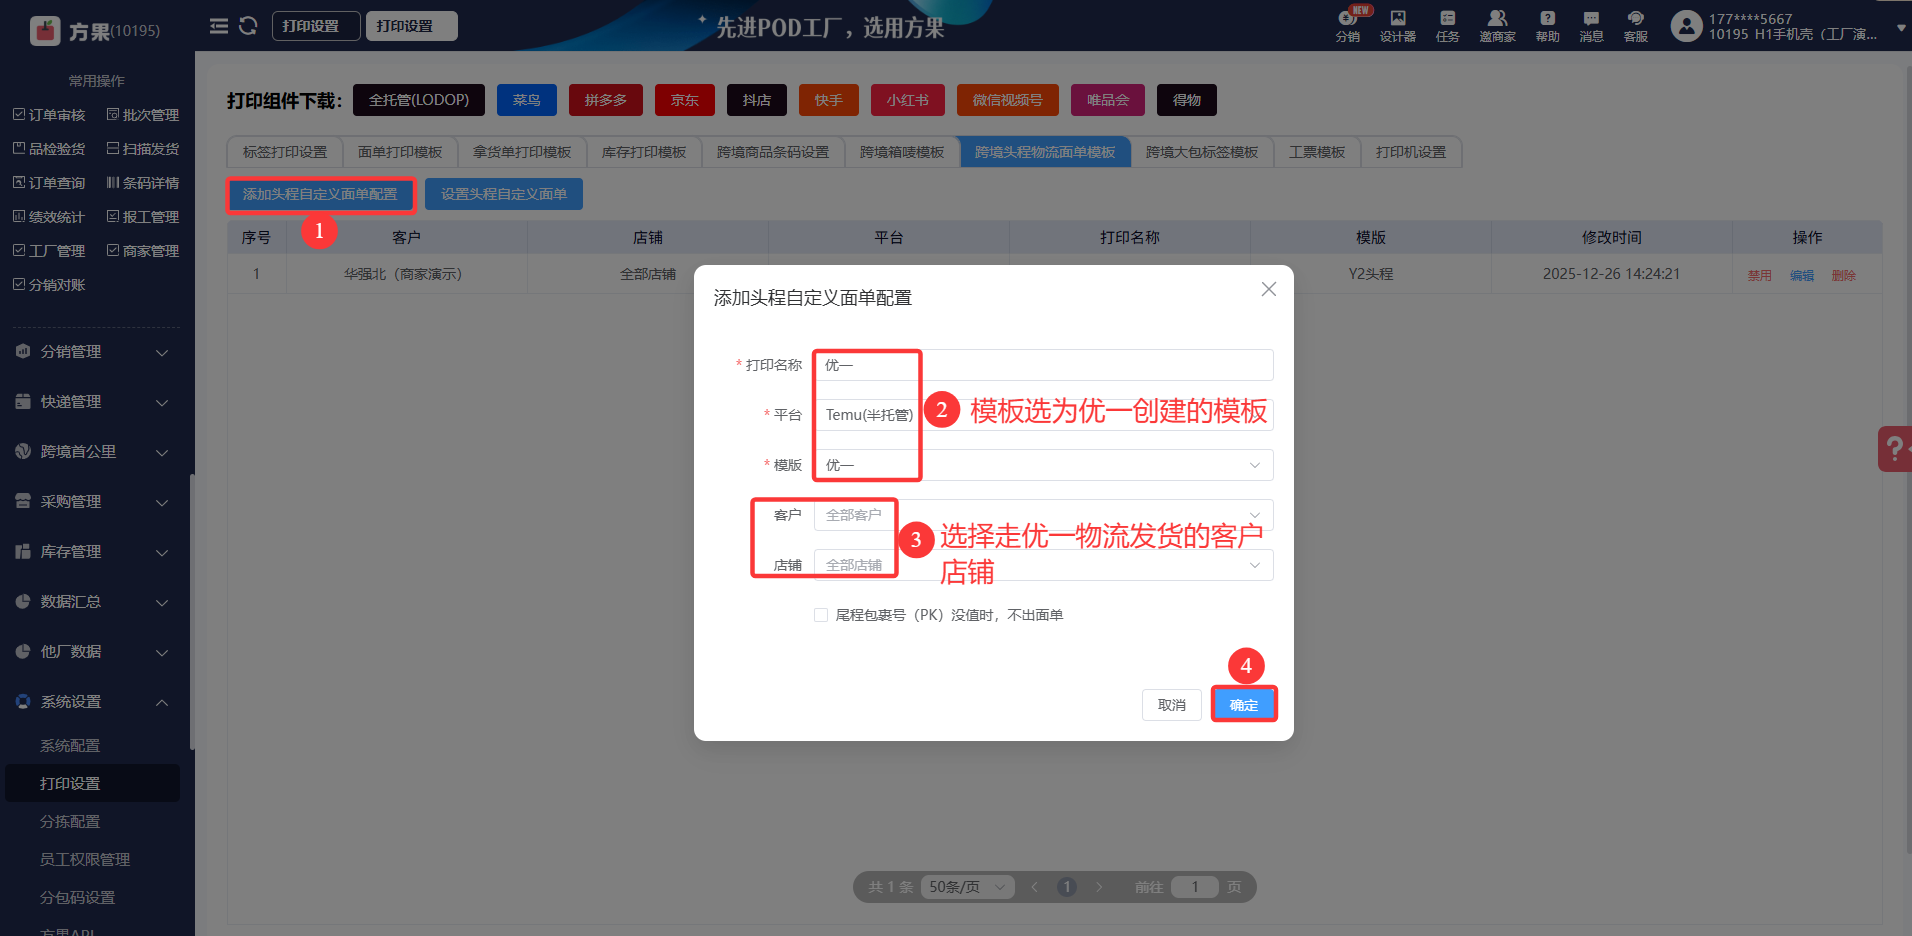Image resolution: width=1912 pixels, height=936 pixels.
Task: Download 全托管(LODOP) print component
Action: (x=419, y=100)
